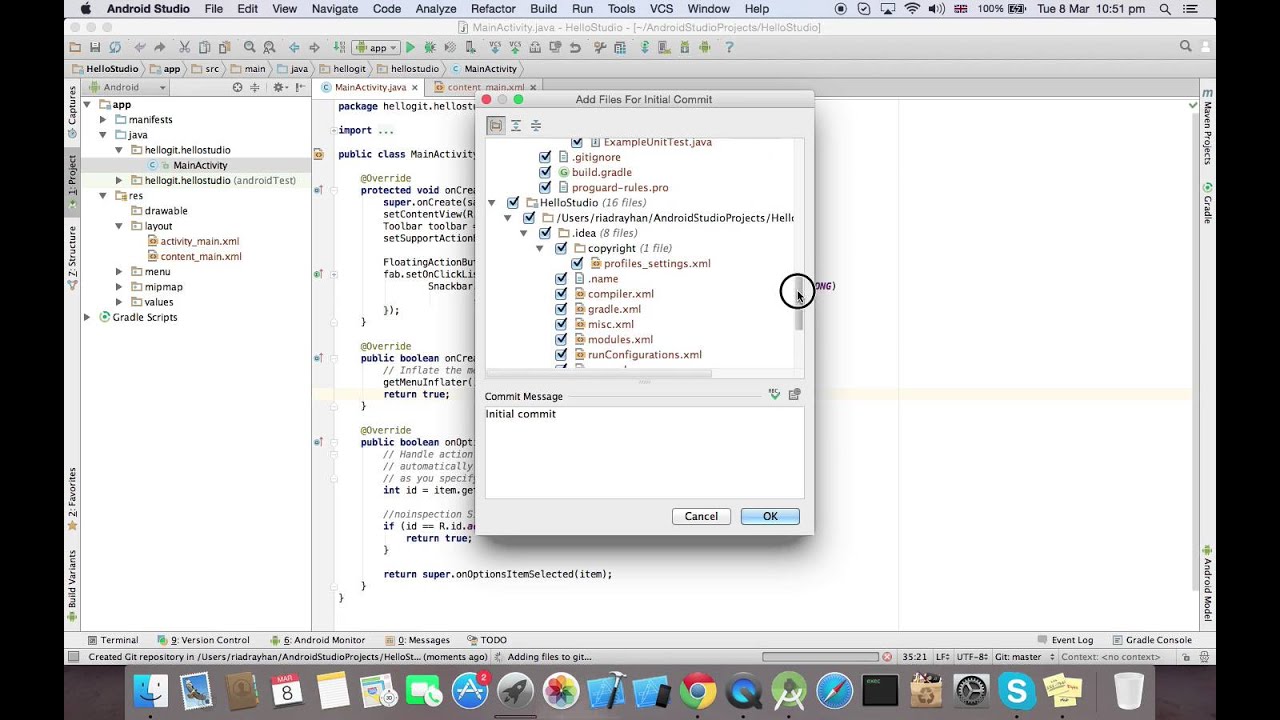Click scroll-from-source target icon in Project panel

237,87
